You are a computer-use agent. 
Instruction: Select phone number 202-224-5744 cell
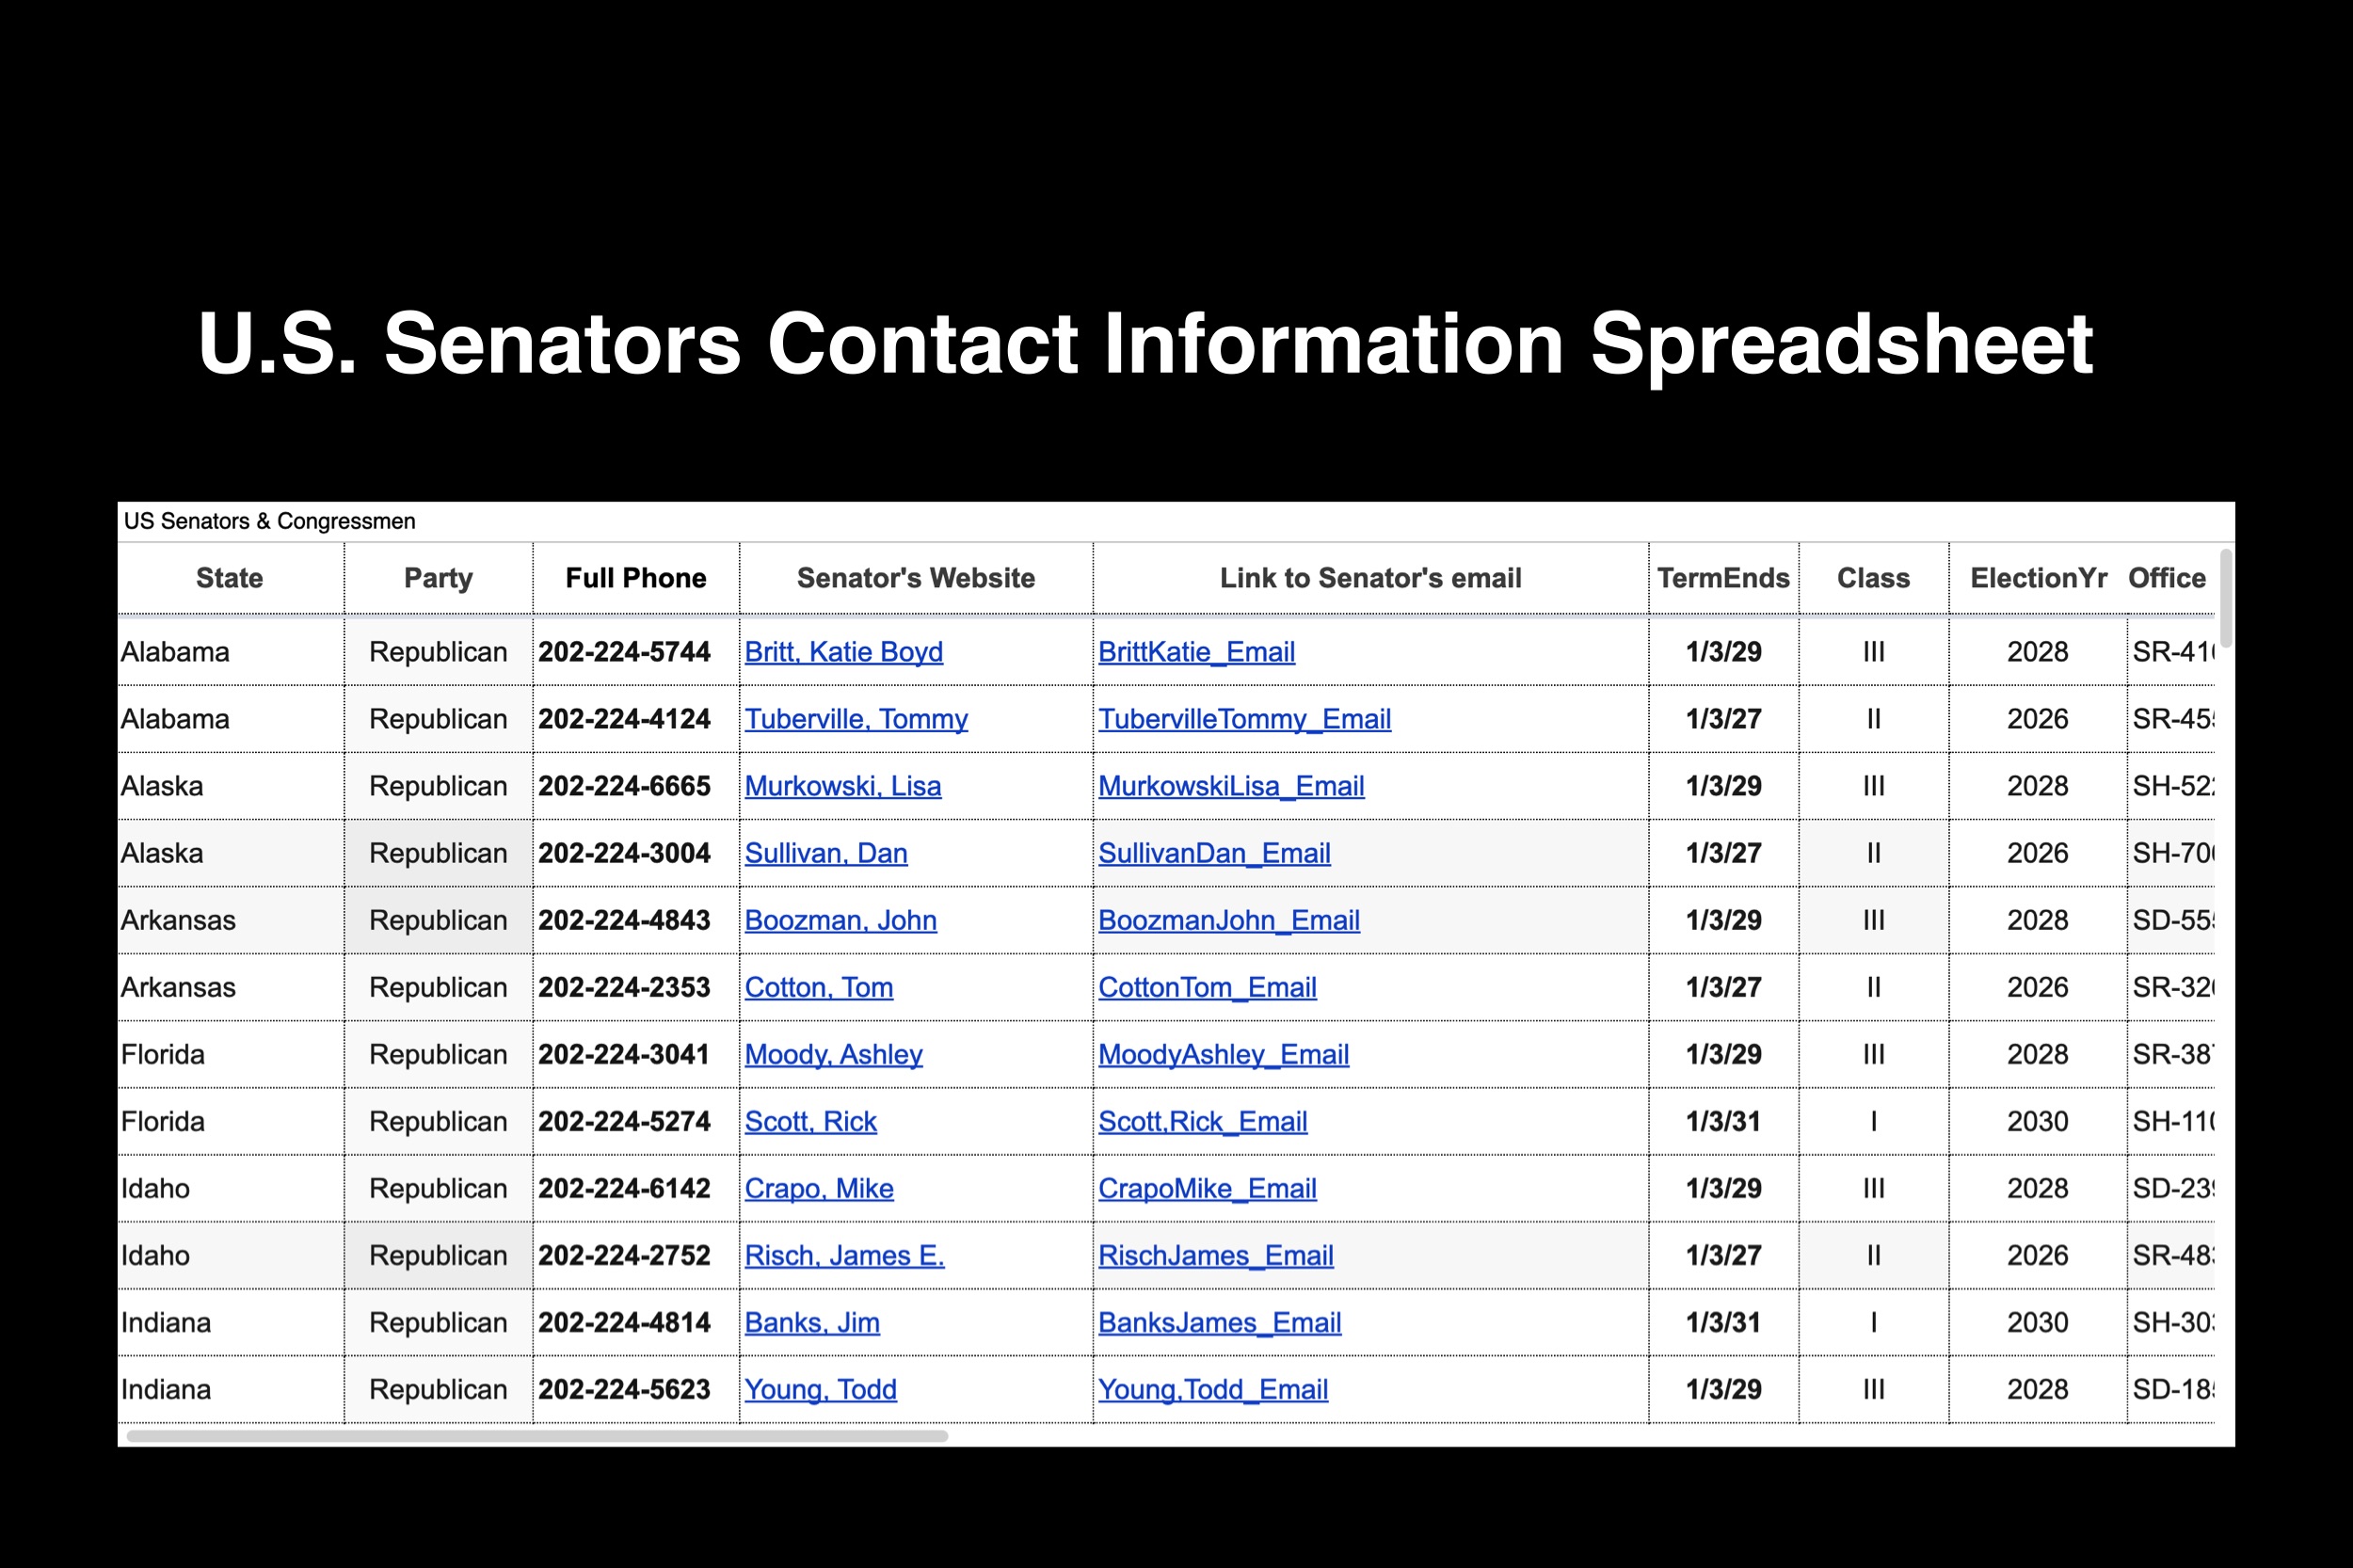point(624,652)
